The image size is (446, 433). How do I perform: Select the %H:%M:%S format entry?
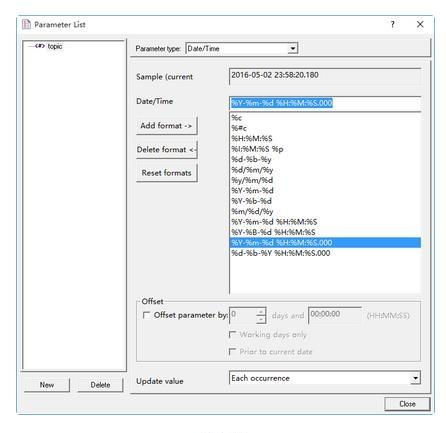tap(252, 138)
